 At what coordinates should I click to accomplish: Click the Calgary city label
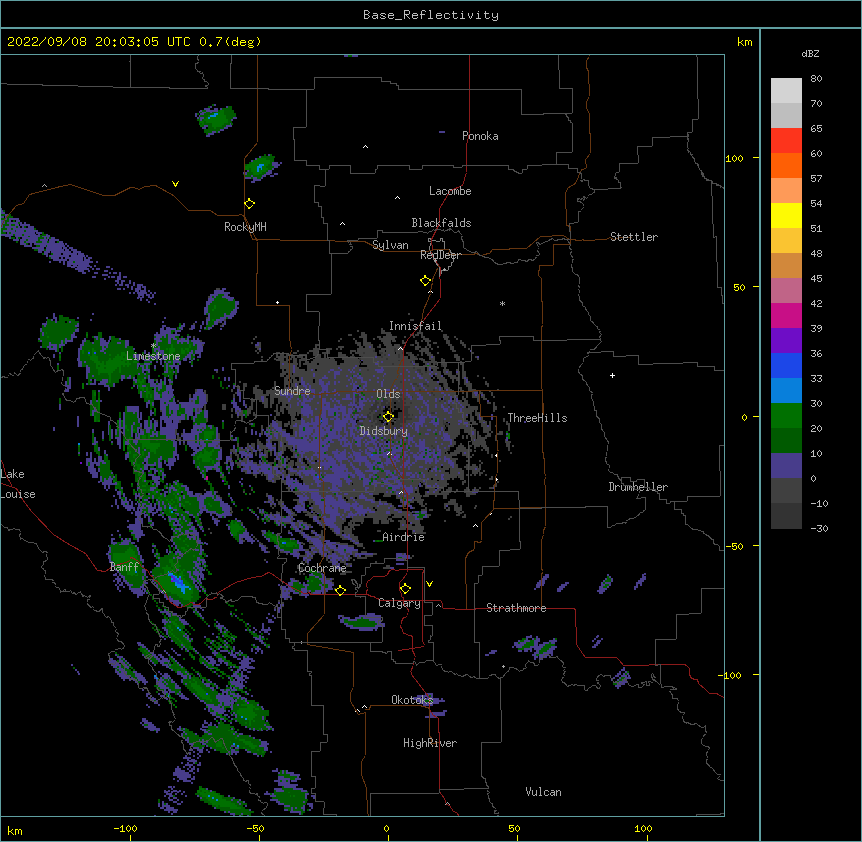[399, 603]
